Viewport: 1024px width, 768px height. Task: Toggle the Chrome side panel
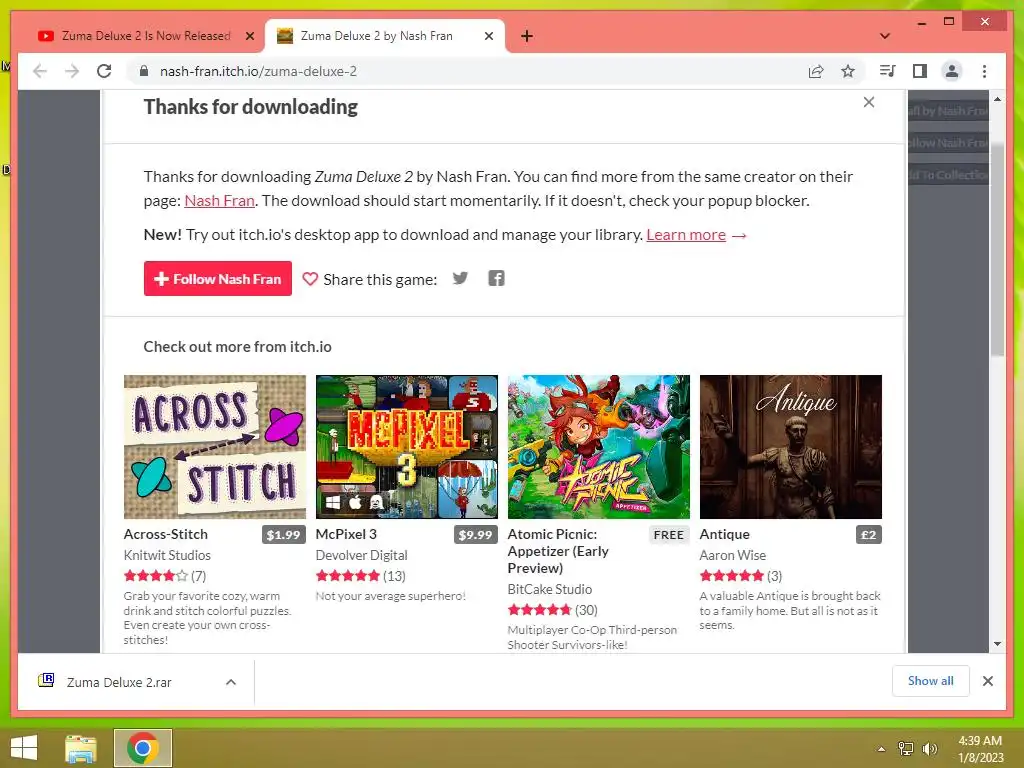coord(920,71)
